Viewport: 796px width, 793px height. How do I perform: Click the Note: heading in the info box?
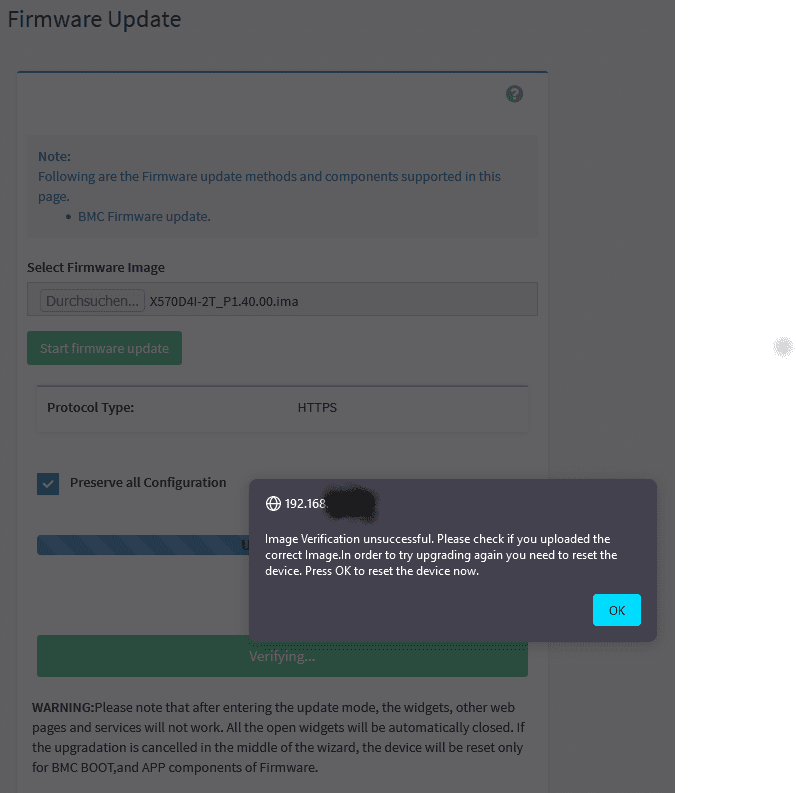click(x=54, y=157)
